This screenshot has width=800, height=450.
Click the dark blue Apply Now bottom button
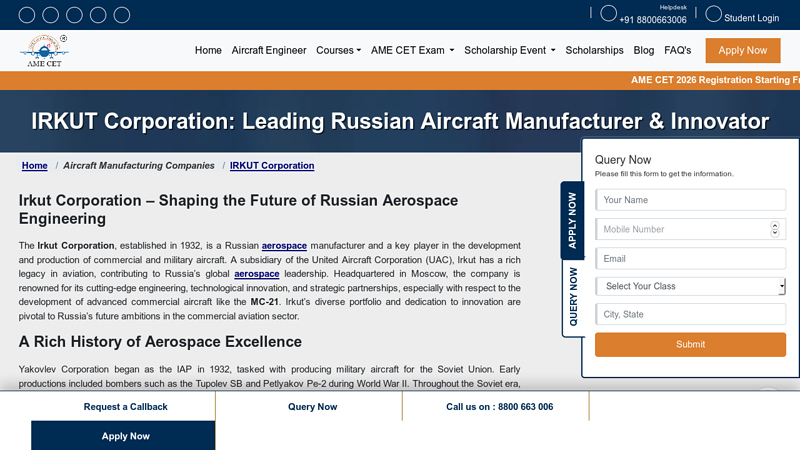coord(123,436)
